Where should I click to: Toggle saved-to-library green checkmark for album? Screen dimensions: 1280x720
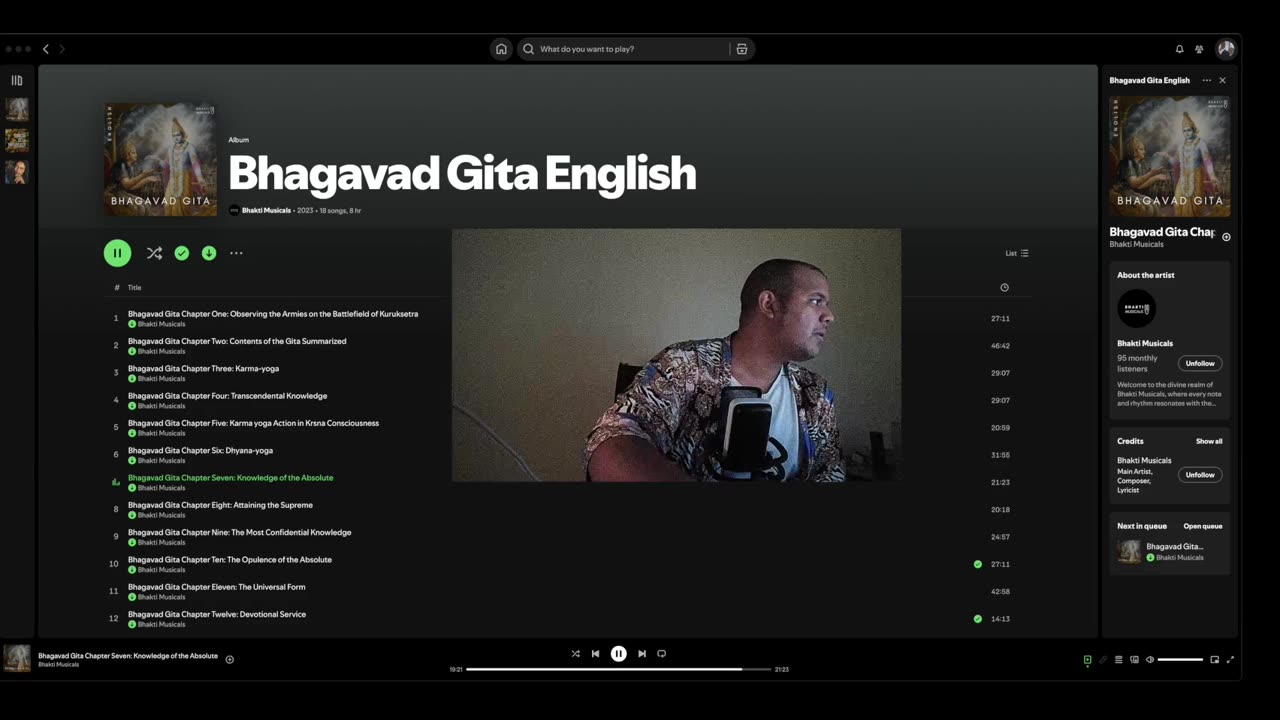point(182,253)
